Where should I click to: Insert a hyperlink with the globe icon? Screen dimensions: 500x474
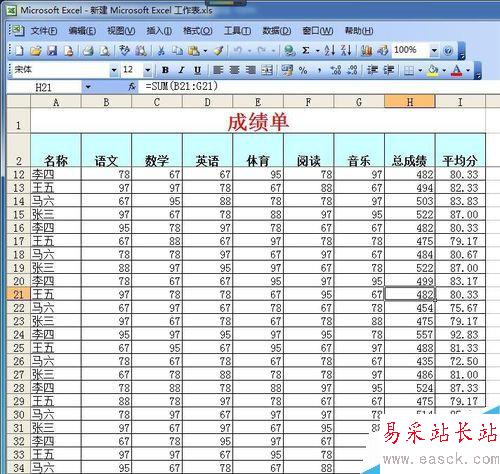290,51
